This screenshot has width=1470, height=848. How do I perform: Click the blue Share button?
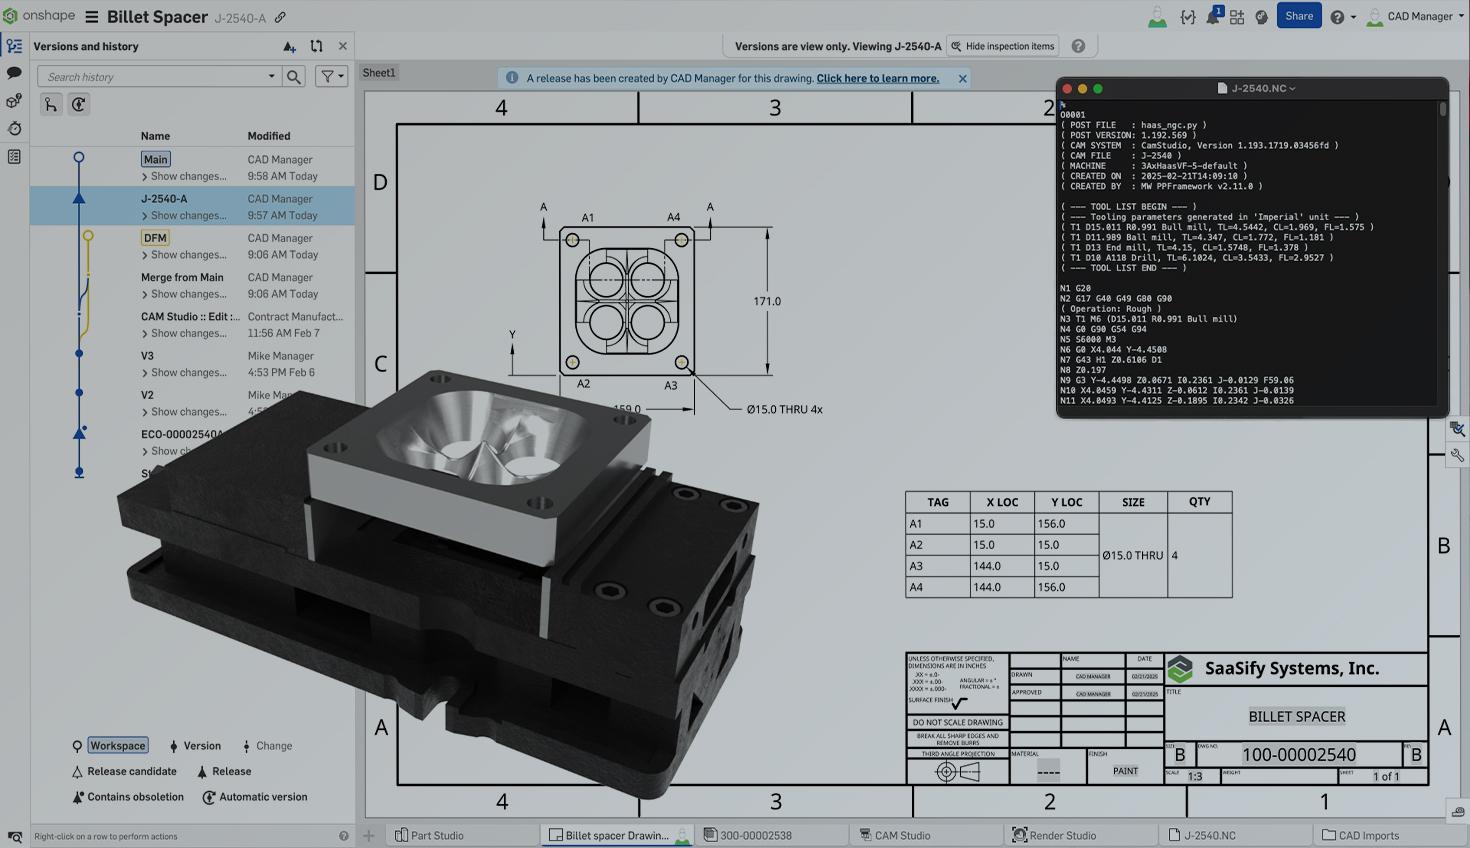[1298, 16]
